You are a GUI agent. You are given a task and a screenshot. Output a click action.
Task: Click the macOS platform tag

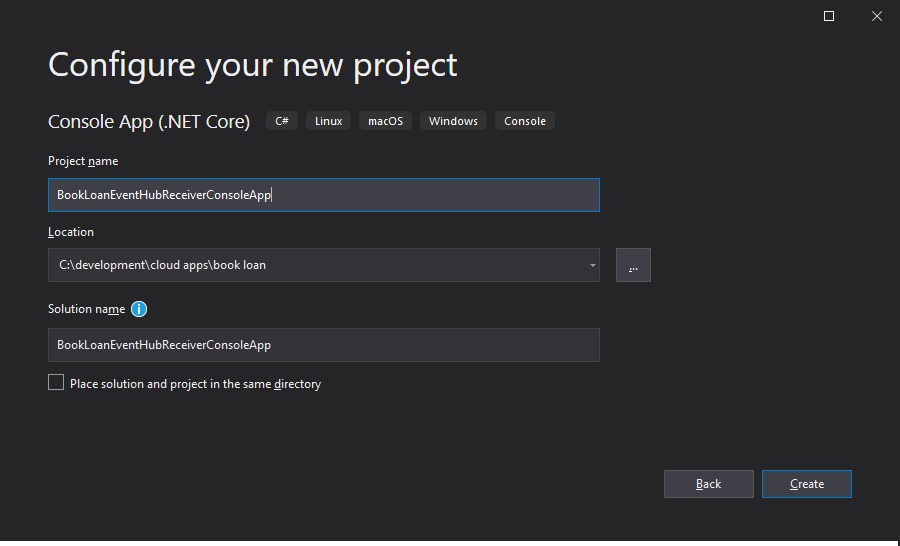(385, 121)
